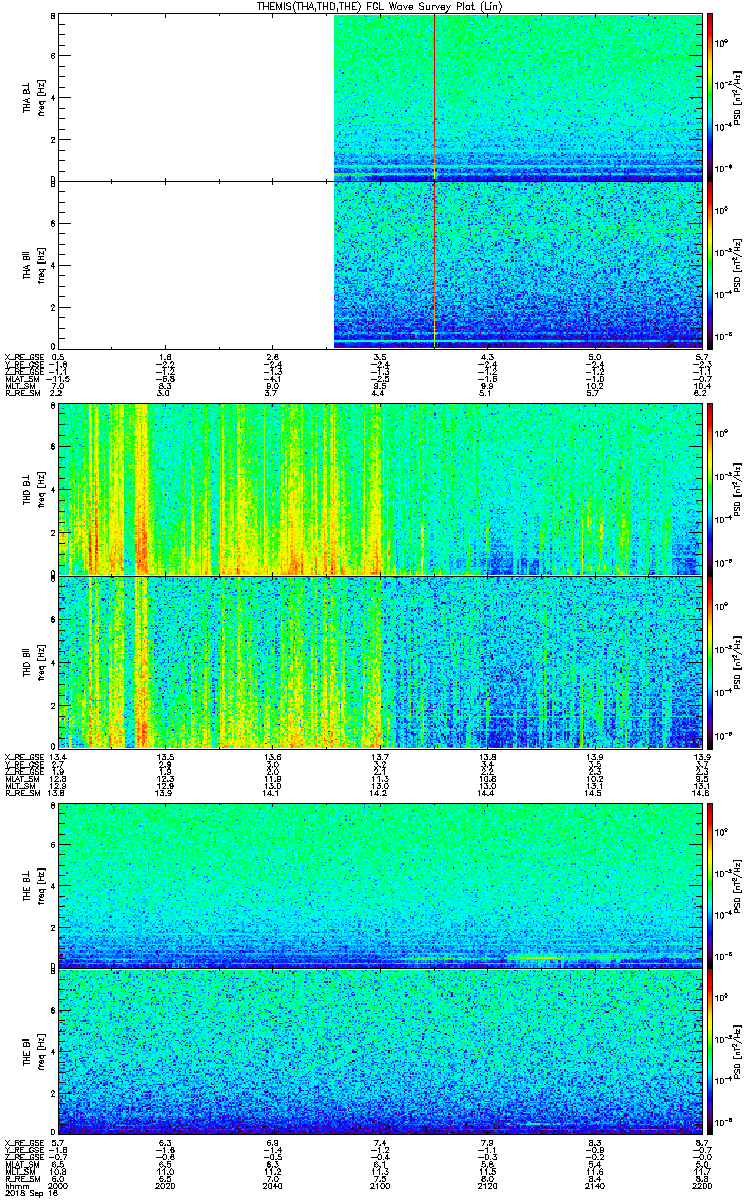750x1200 pixels.
Task: Click inside the THD BL spectrogram panel
Action: point(380,489)
